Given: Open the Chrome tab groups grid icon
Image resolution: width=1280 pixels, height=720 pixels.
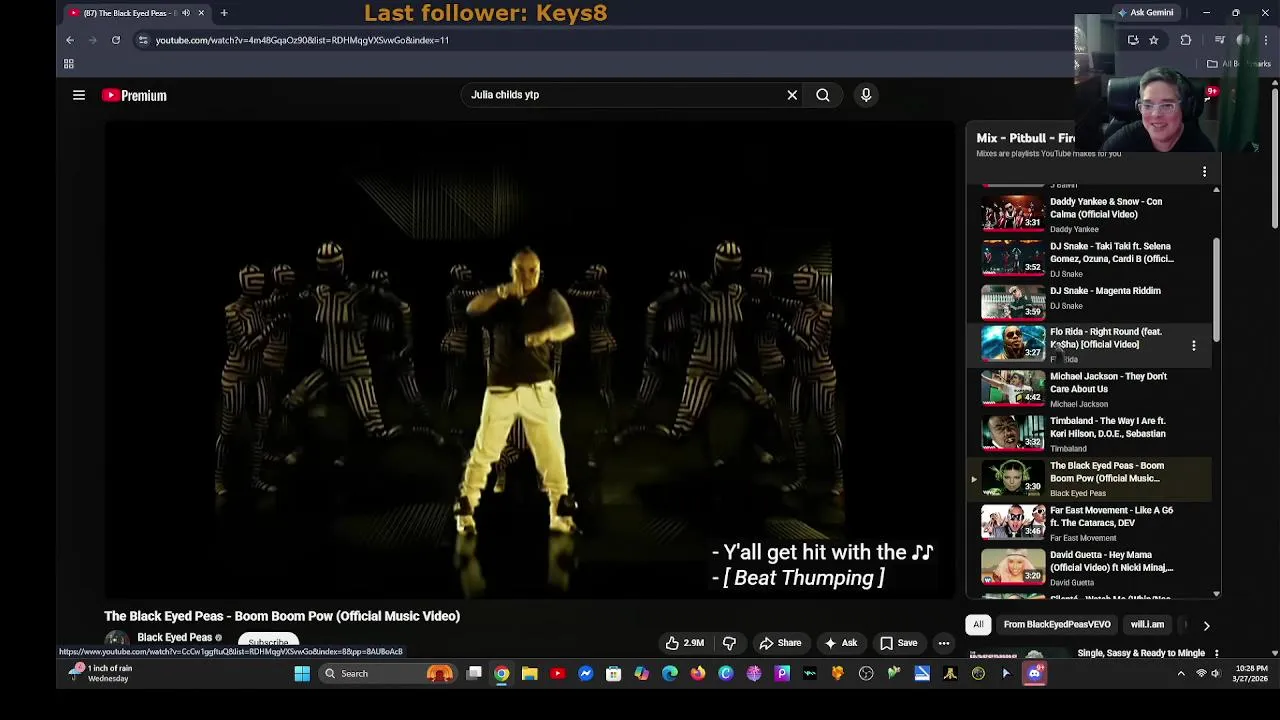Looking at the screenshot, I should click(69, 64).
